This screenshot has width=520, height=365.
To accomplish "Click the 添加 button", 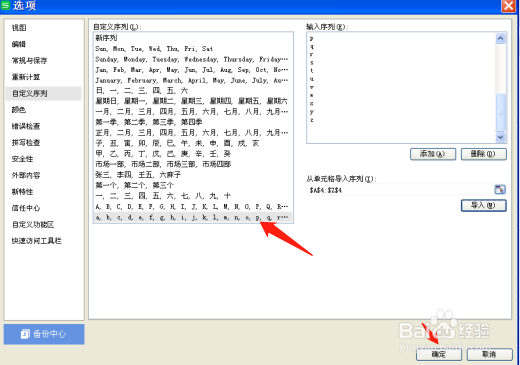I will click(x=433, y=154).
